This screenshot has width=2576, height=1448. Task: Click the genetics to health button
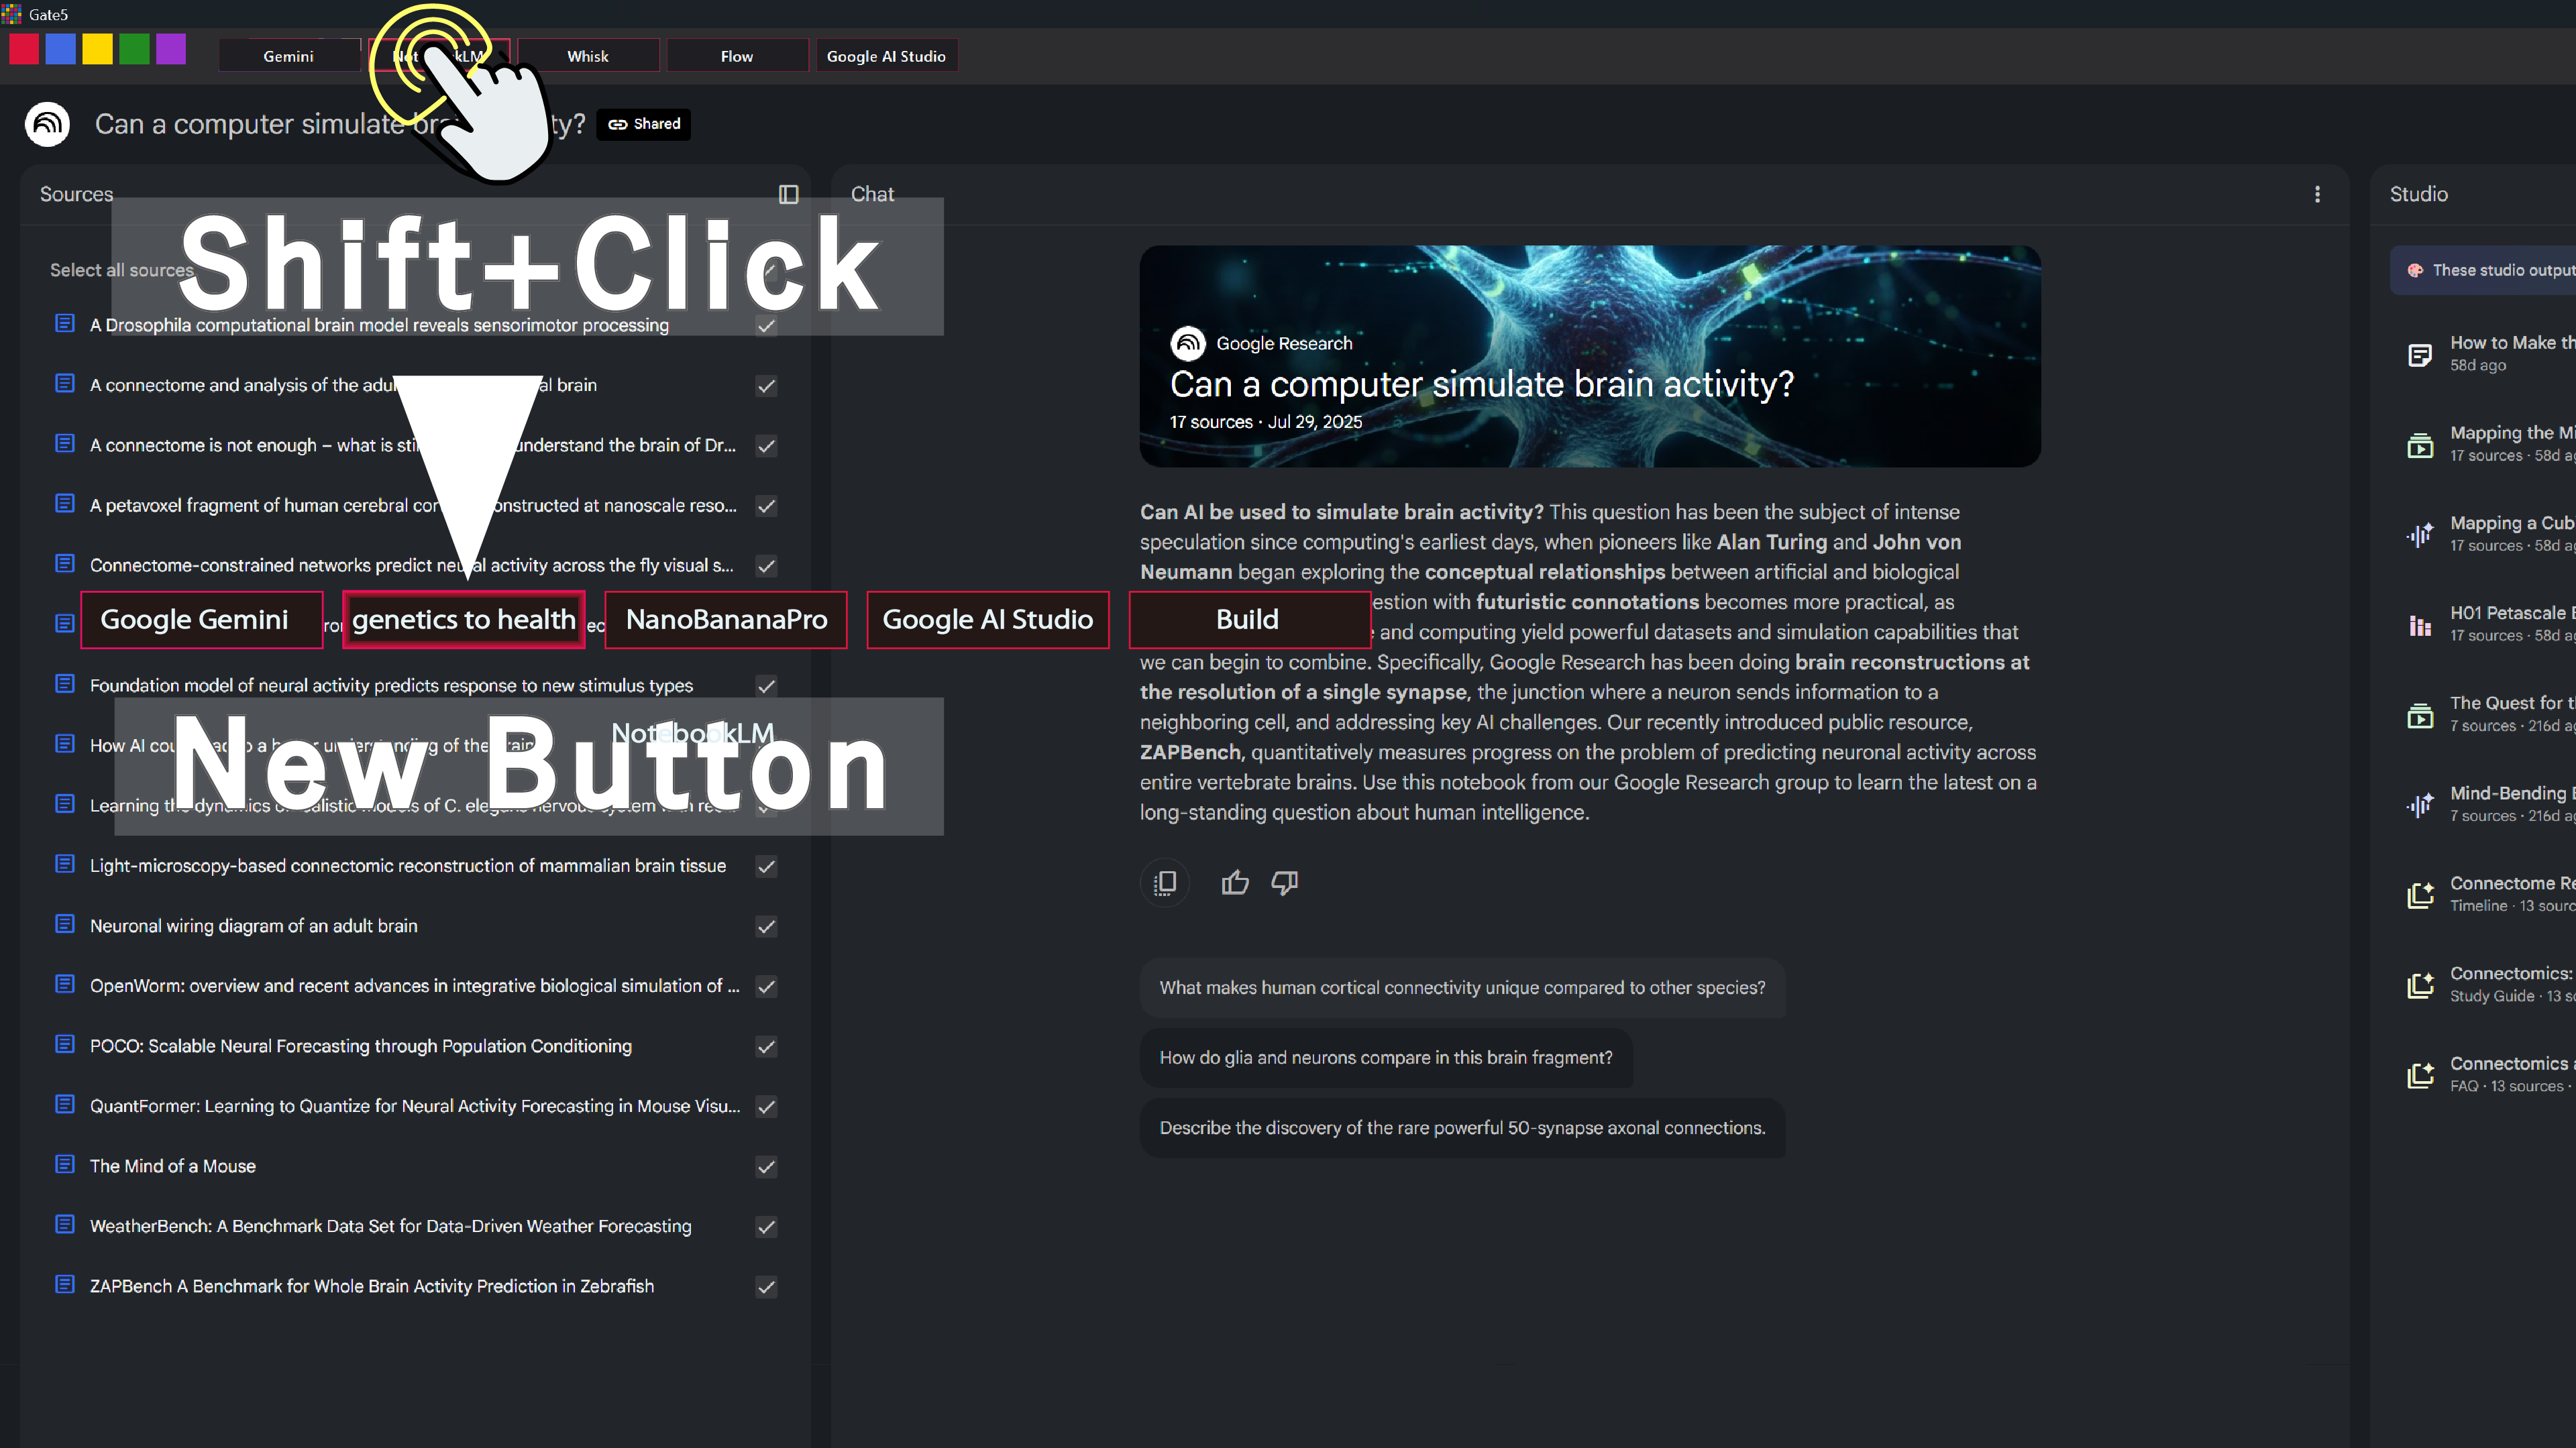point(463,620)
